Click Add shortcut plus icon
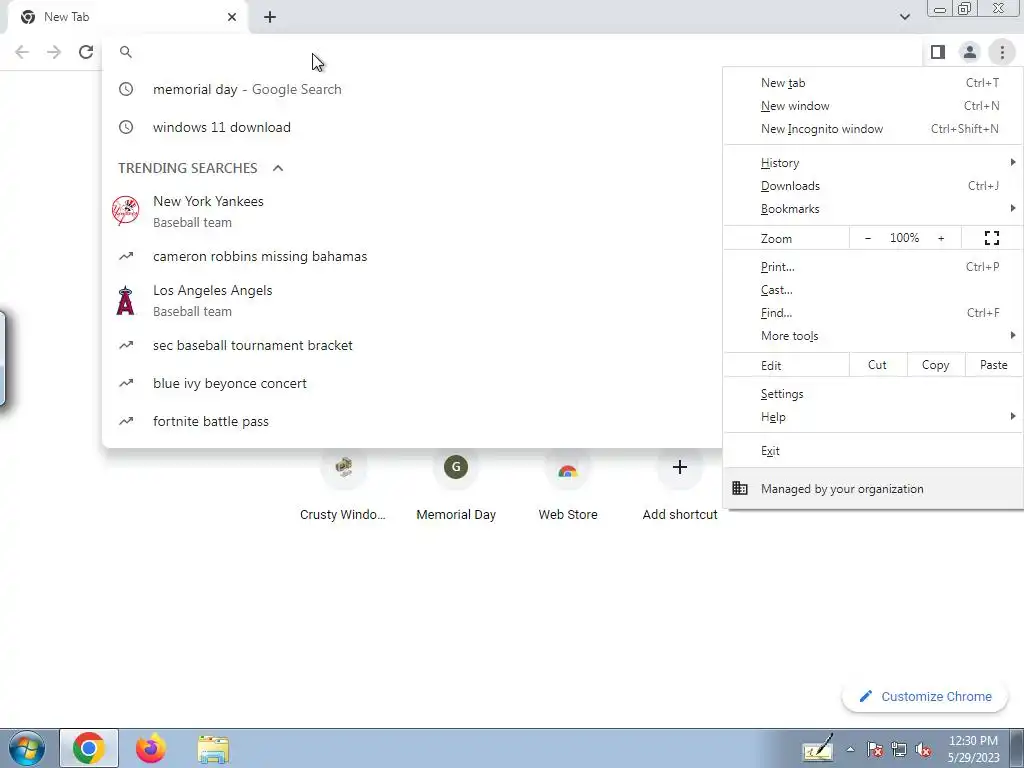The image size is (1024, 768). (x=679, y=467)
